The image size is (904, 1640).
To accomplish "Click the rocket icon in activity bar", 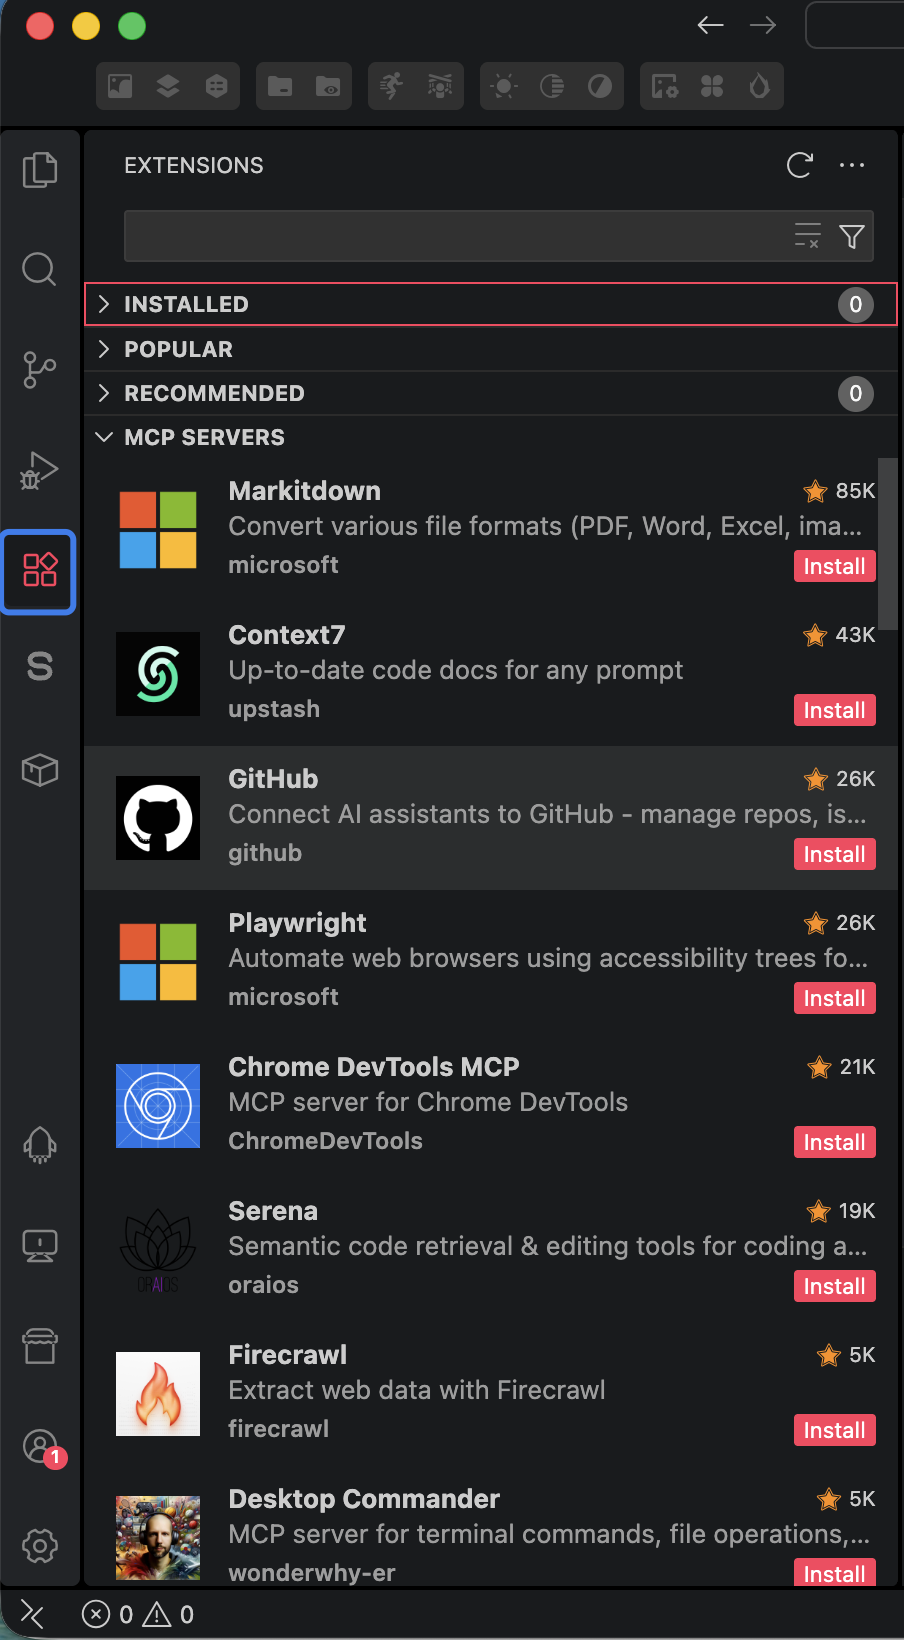I will 40,1145.
